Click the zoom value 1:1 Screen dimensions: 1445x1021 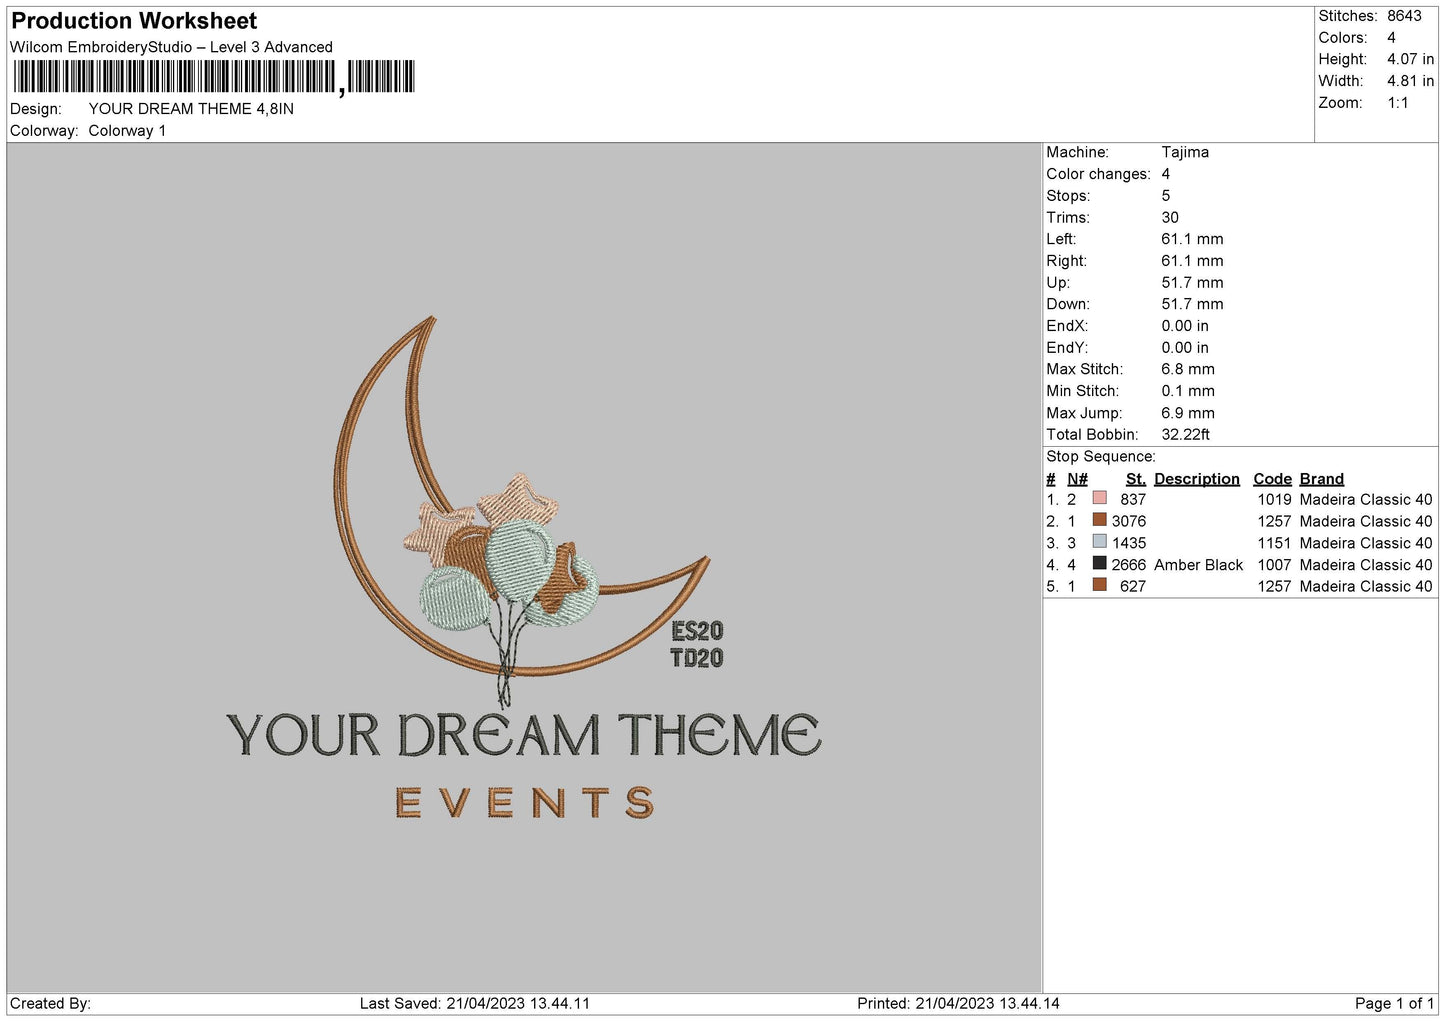1398,103
